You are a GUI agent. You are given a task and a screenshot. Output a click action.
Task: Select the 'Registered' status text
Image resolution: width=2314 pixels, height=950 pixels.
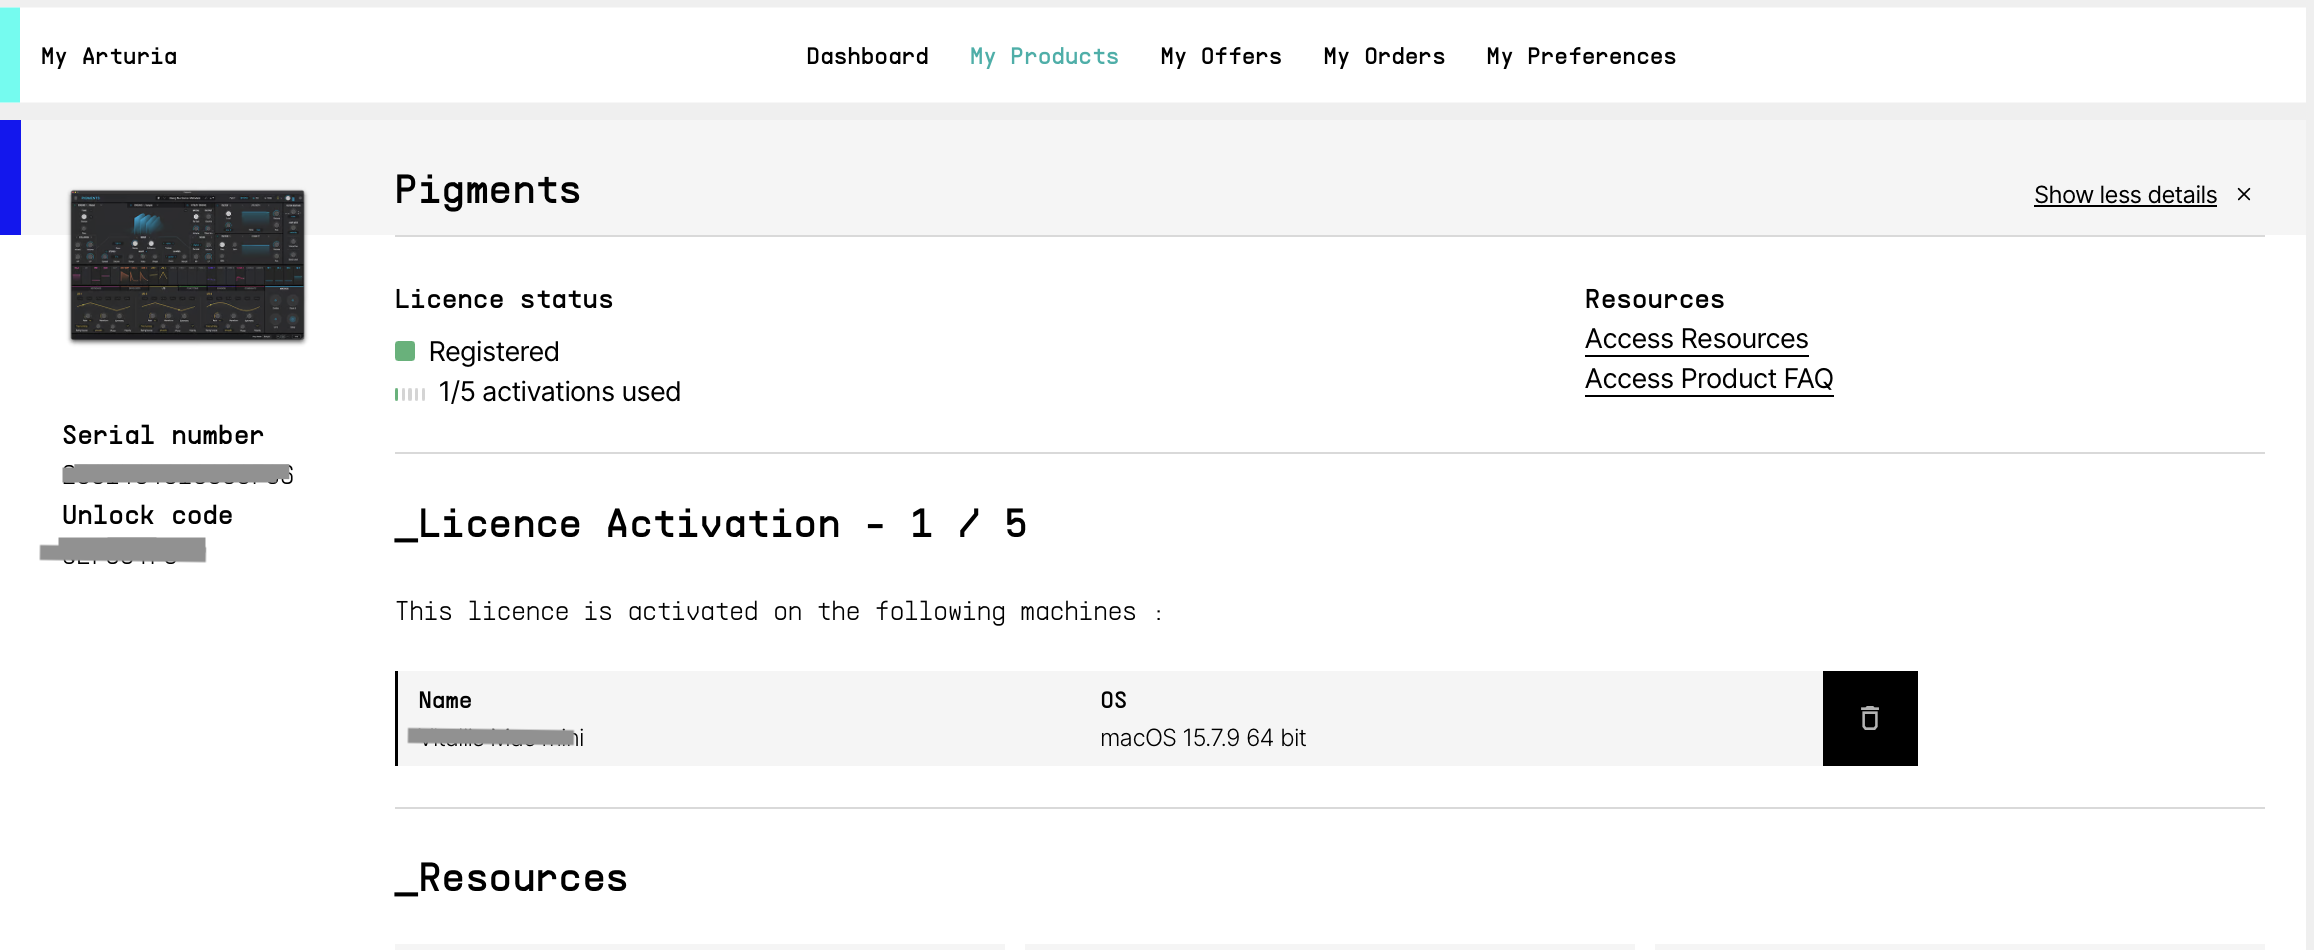pyautogui.click(x=494, y=352)
